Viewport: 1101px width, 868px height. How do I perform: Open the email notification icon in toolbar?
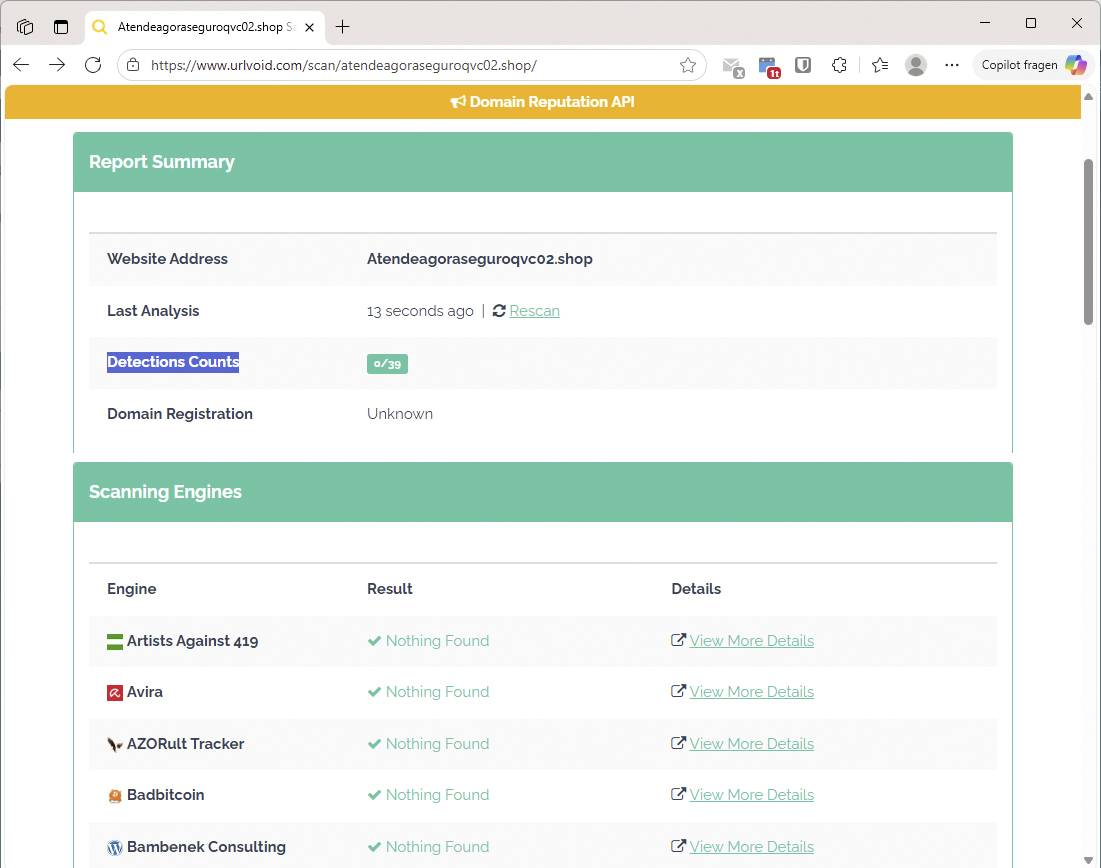tap(733, 64)
